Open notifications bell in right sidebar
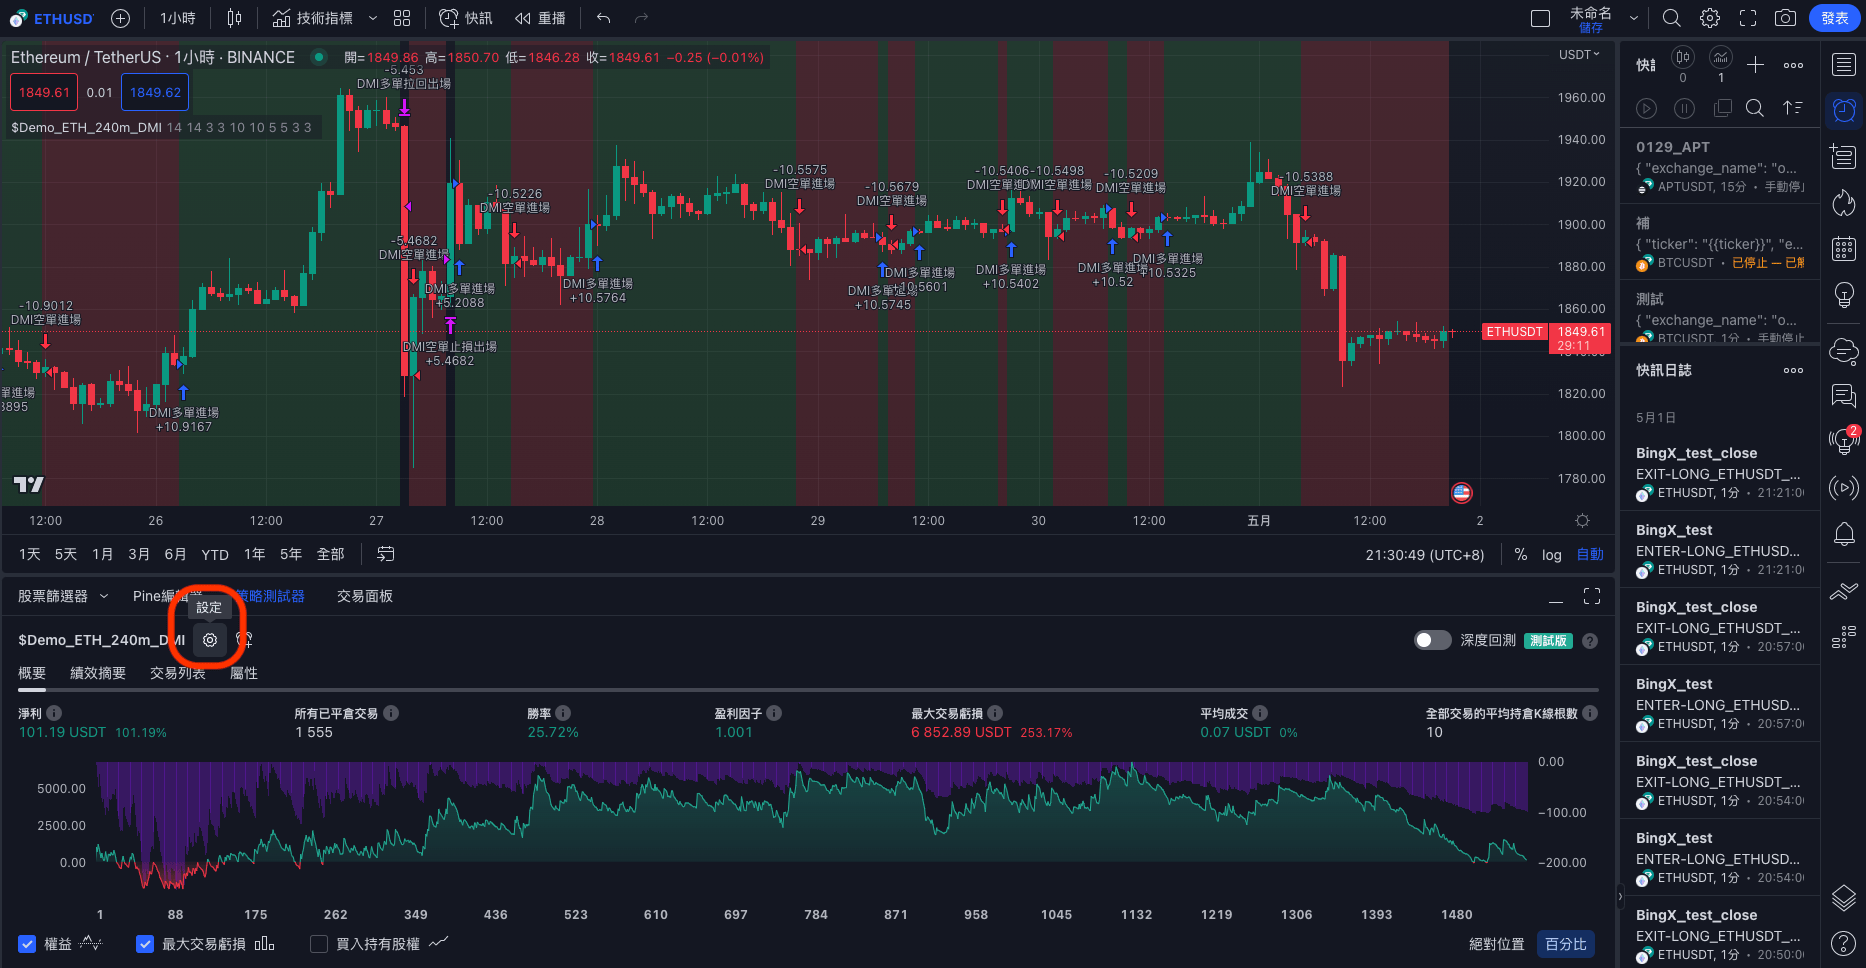 tap(1844, 534)
